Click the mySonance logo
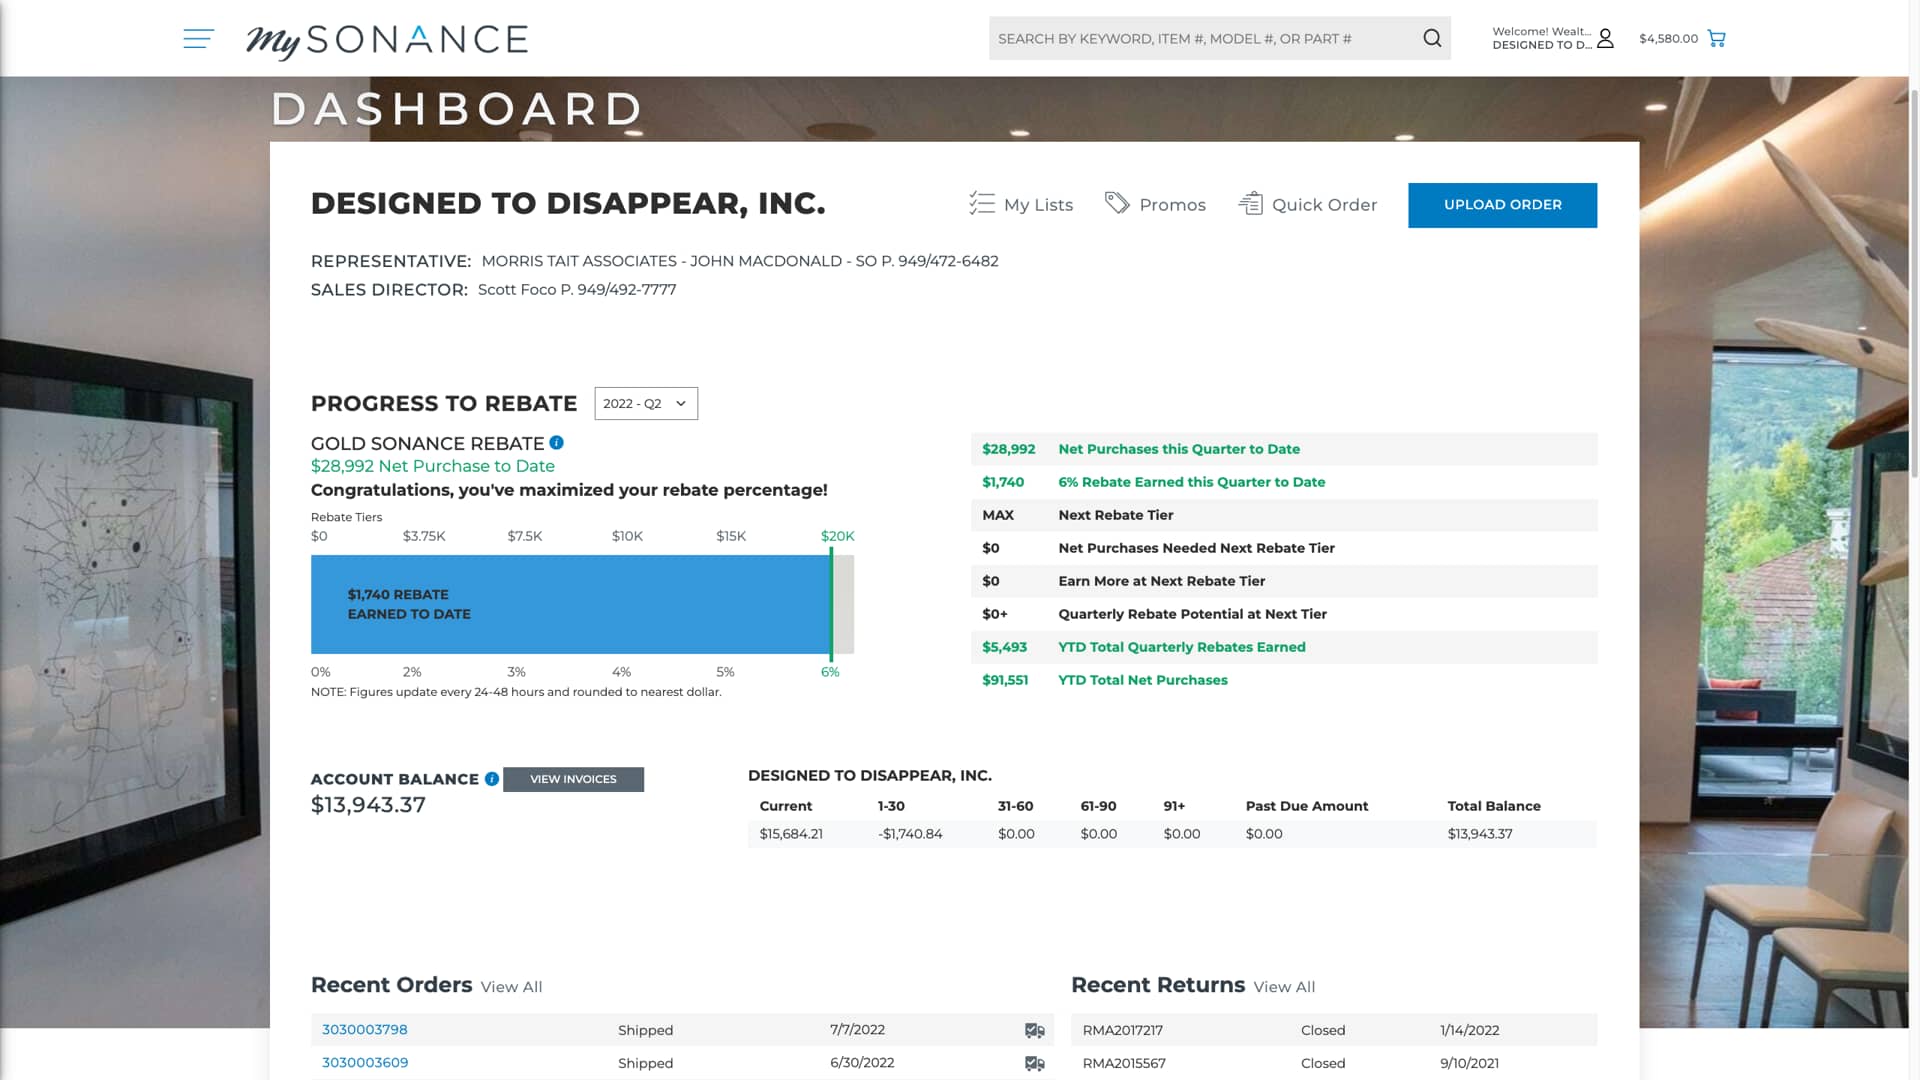Image resolution: width=1920 pixels, height=1080 pixels. pos(387,40)
